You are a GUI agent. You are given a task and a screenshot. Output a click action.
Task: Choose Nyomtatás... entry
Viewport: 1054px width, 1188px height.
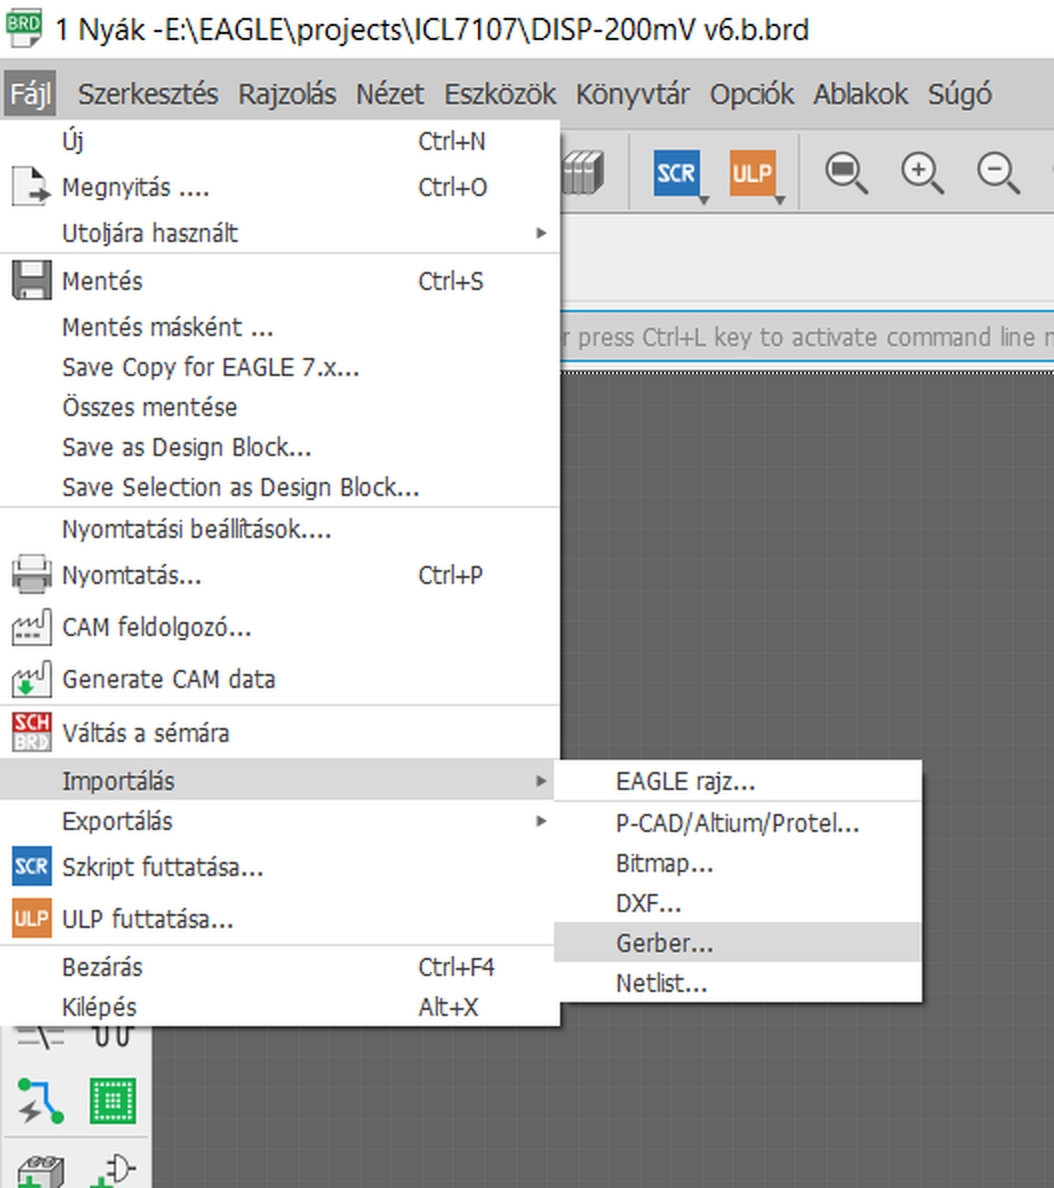(280, 576)
